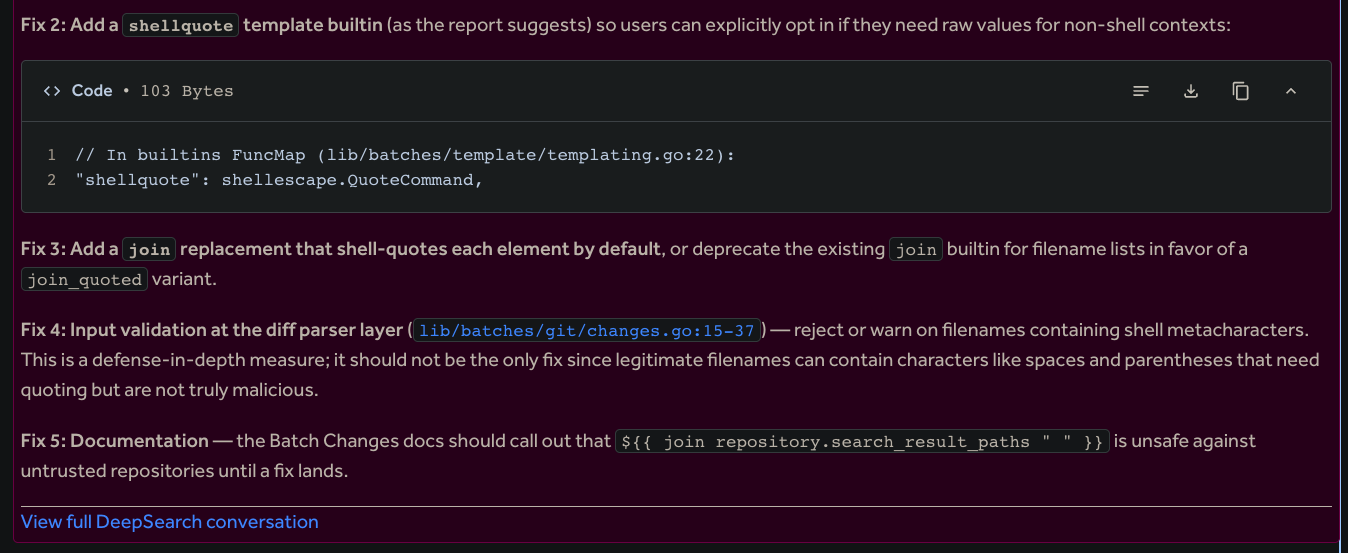
Task: Click the join repository.search_result_paths code snippet
Action: tap(863, 441)
